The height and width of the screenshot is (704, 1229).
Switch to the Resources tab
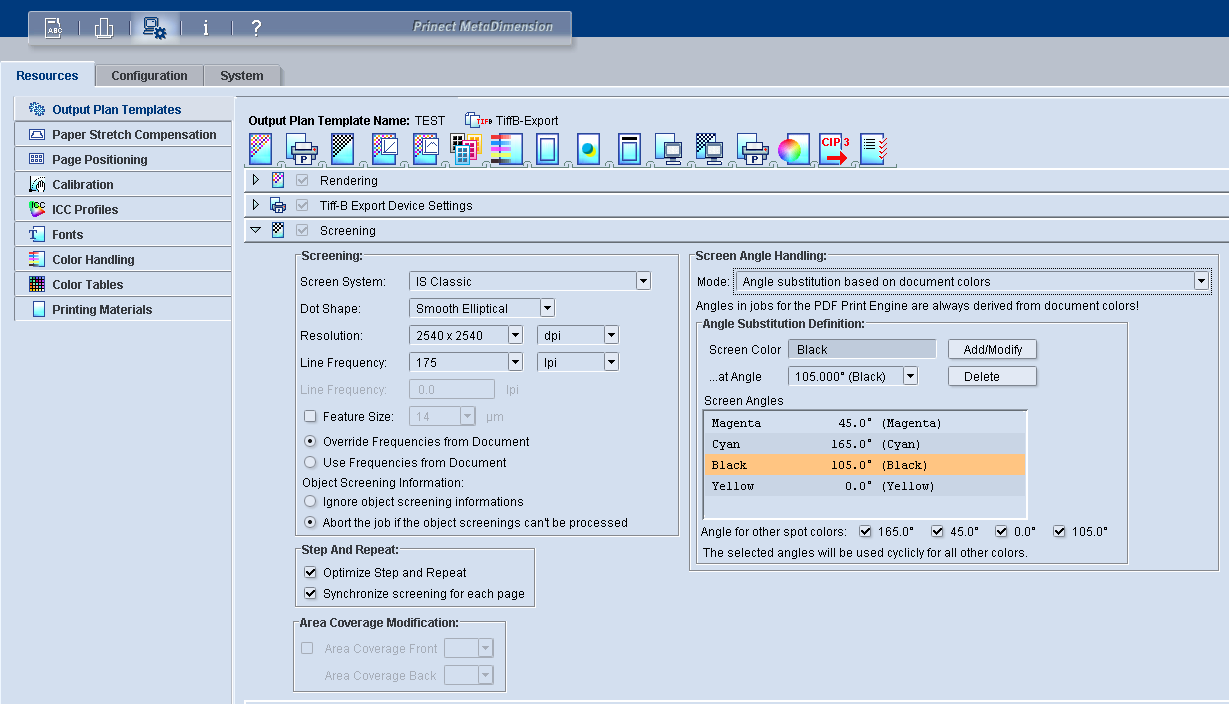[48, 75]
